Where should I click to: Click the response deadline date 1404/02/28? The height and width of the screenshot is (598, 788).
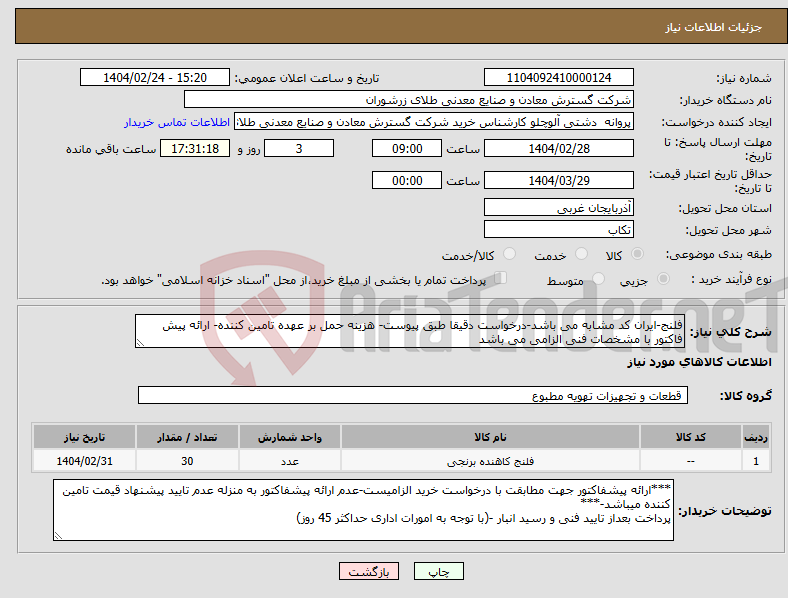(x=558, y=148)
